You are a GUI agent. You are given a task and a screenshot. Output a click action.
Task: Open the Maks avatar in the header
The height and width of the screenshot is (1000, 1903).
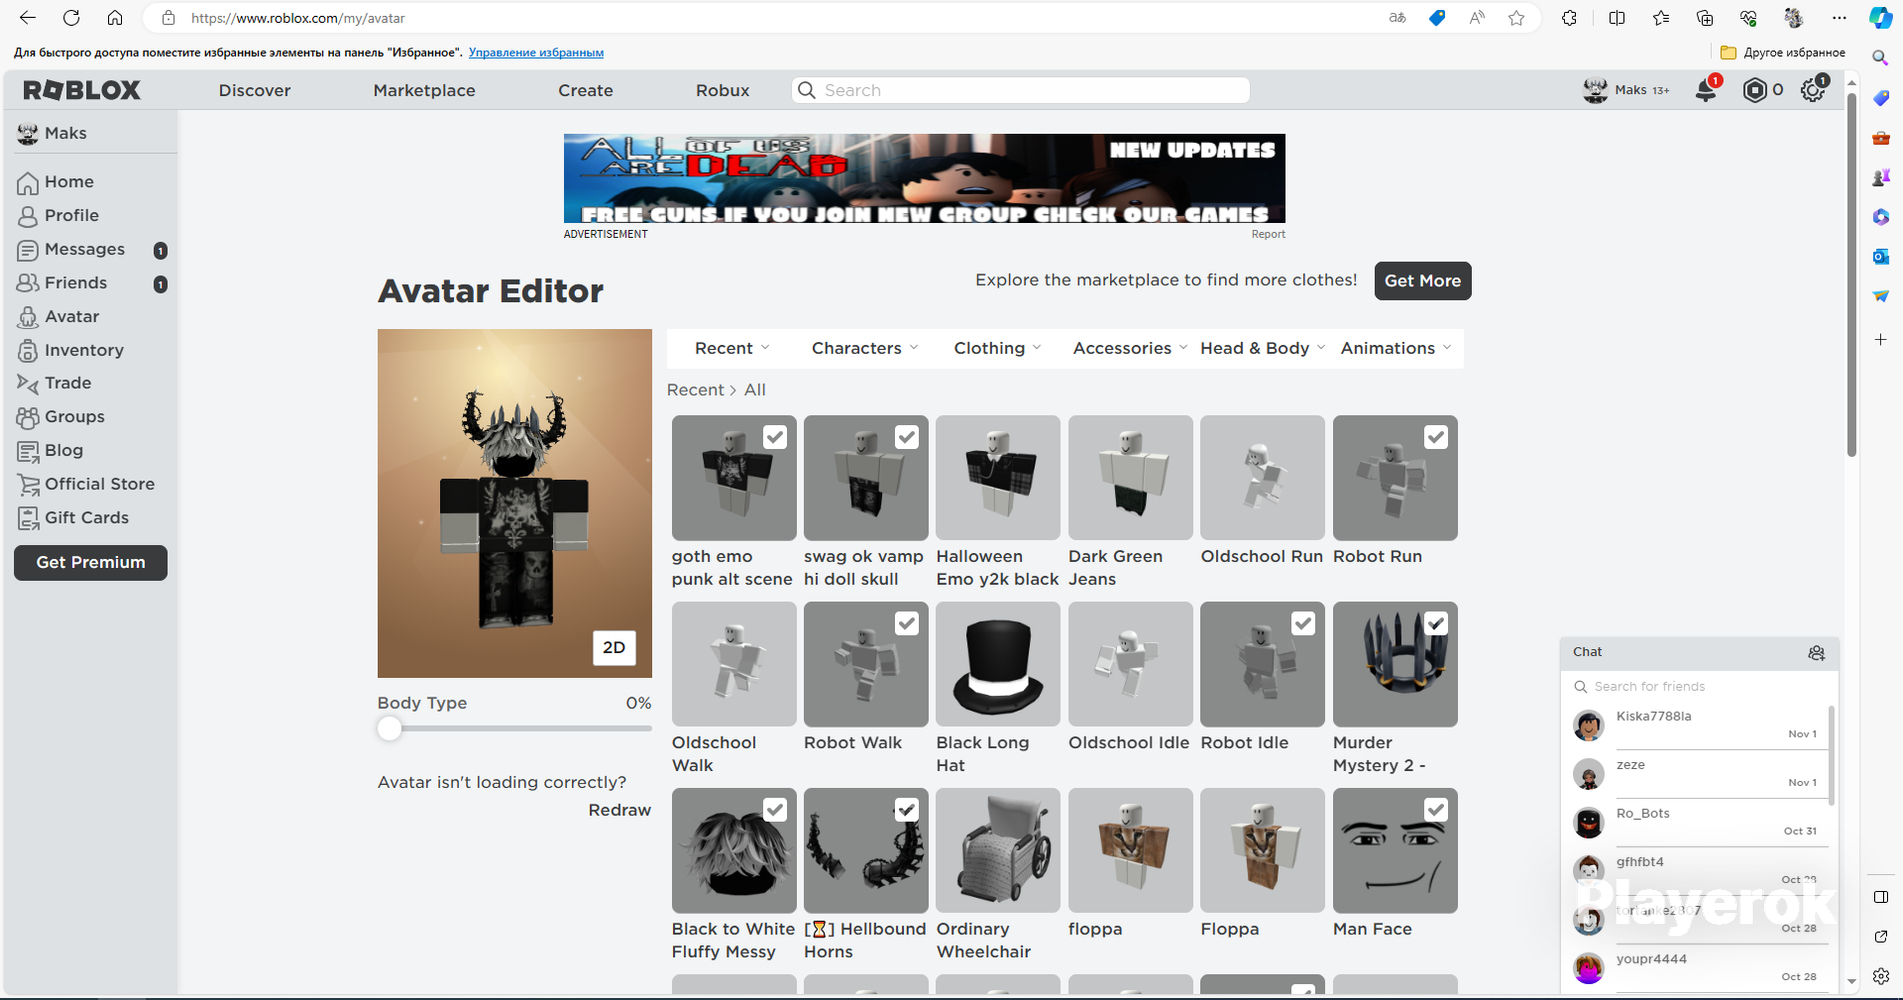click(1595, 90)
